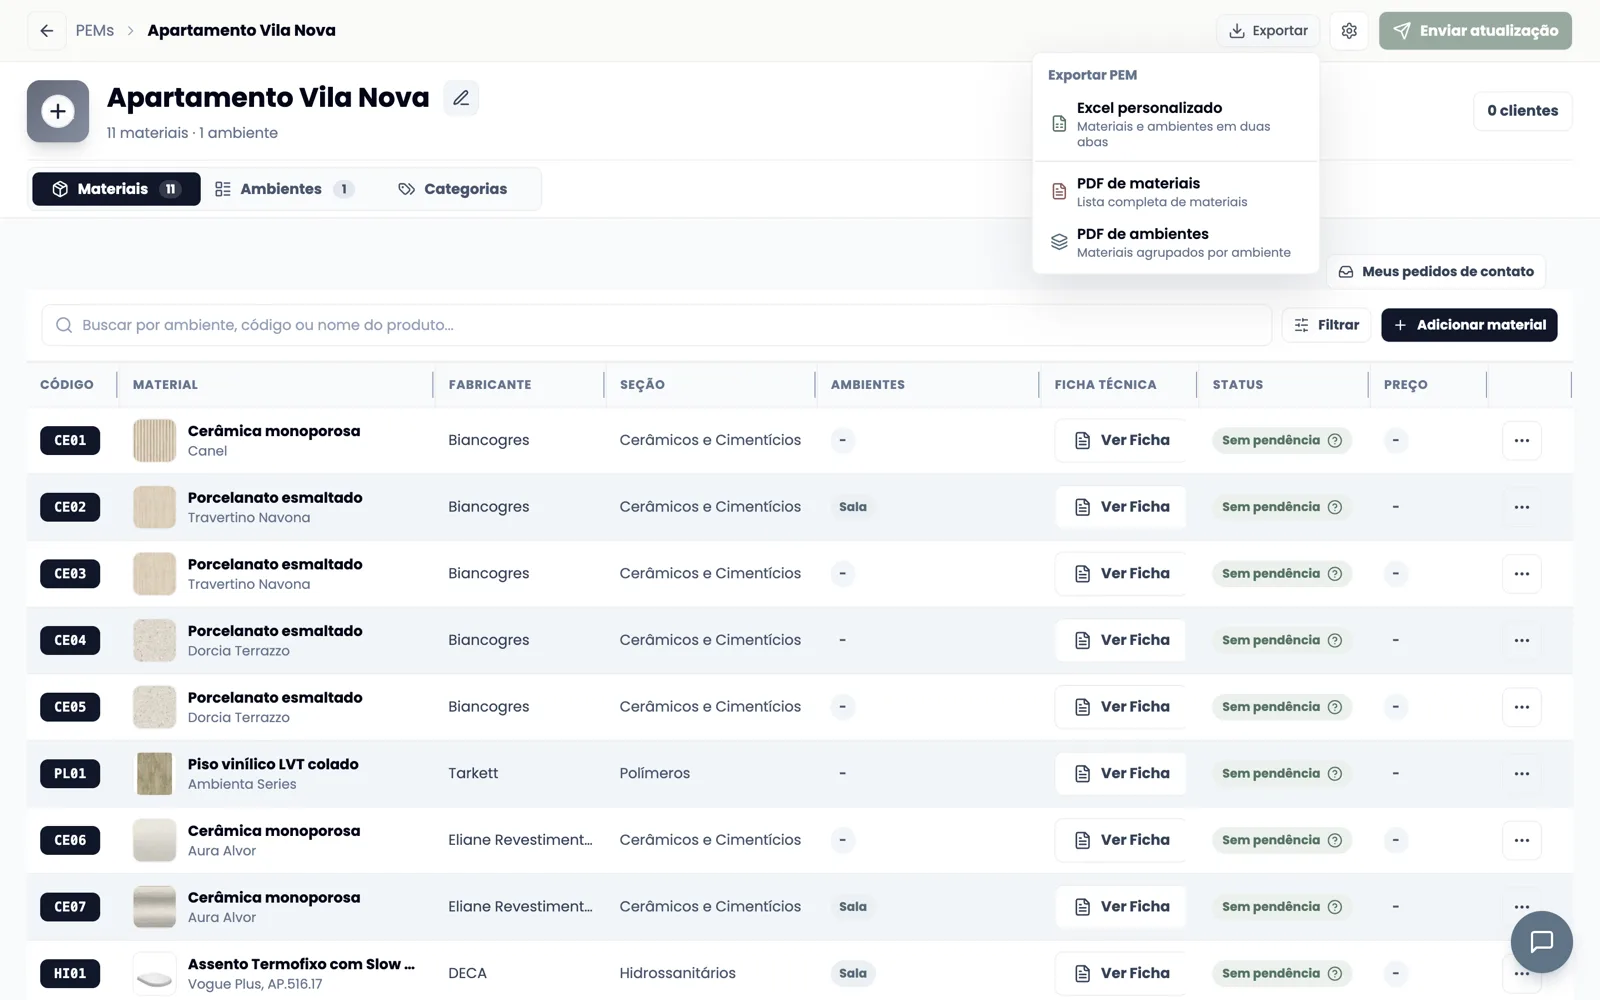Click Adicionar material button
The height and width of the screenshot is (1000, 1600).
click(x=1469, y=325)
